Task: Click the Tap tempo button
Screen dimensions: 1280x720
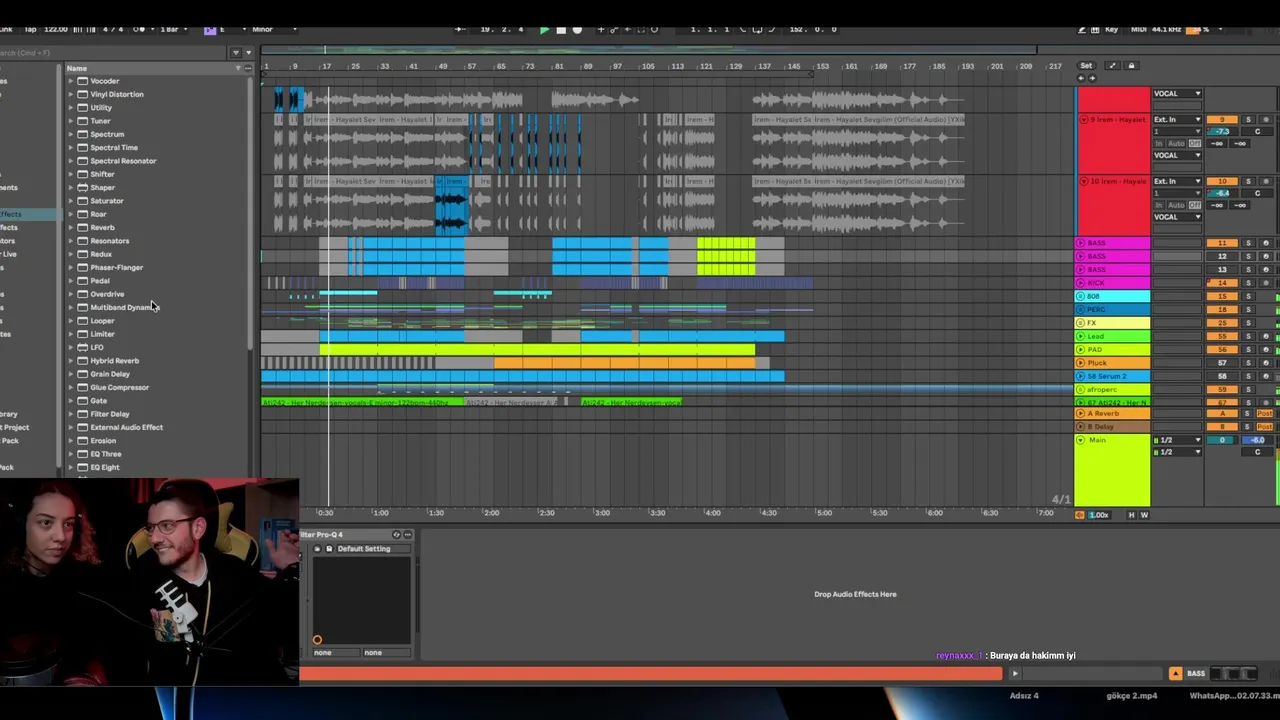Action: click(30, 29)
